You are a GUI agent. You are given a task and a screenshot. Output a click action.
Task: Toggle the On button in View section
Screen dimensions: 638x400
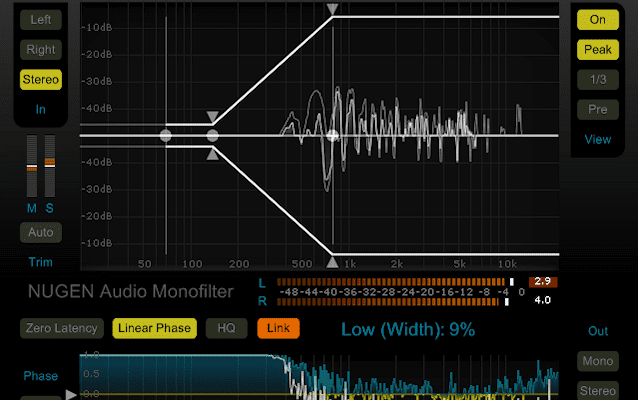(x=597, y=19)
